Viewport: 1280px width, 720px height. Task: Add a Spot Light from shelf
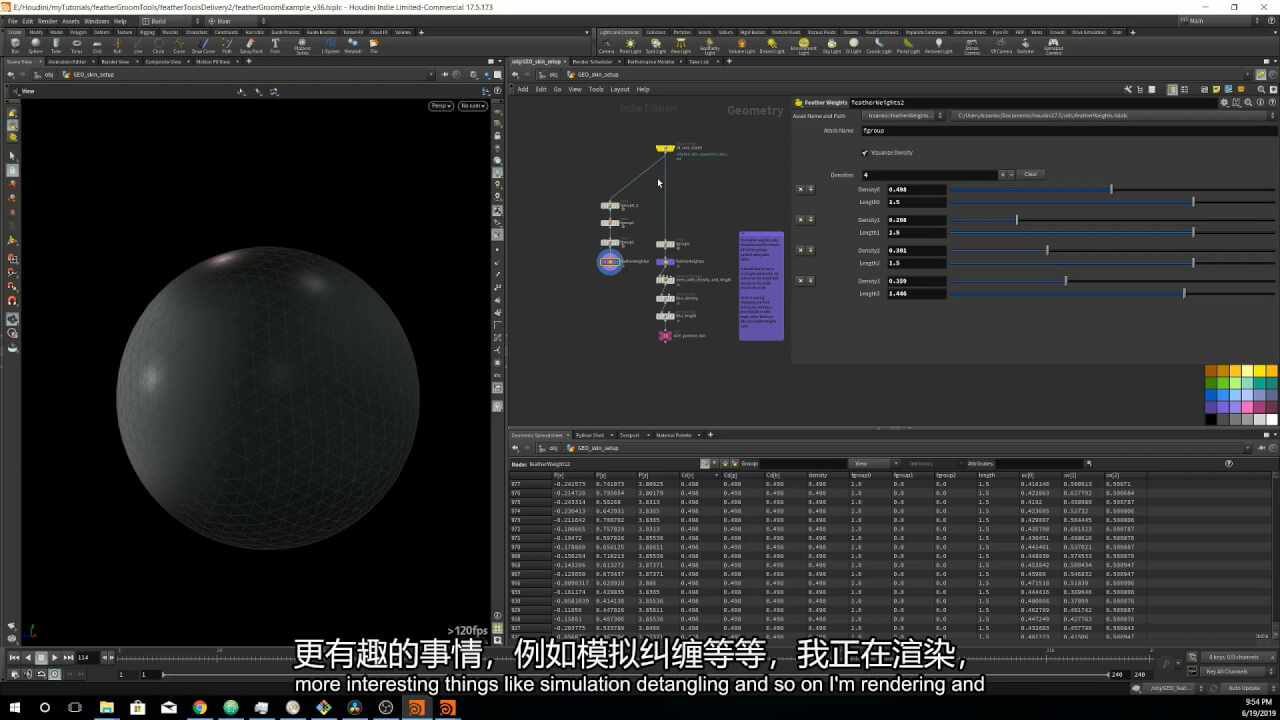(655, 46)
